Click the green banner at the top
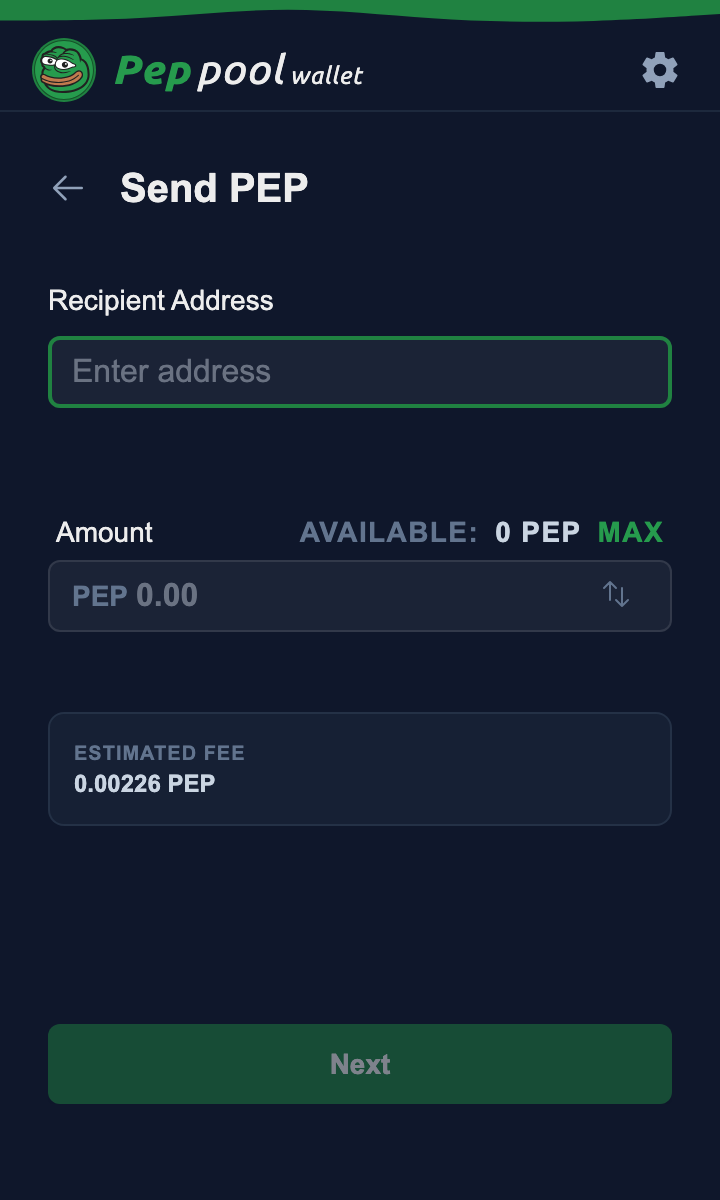The height and width of the screenshot is (1200, 720). tap(360, 8)
